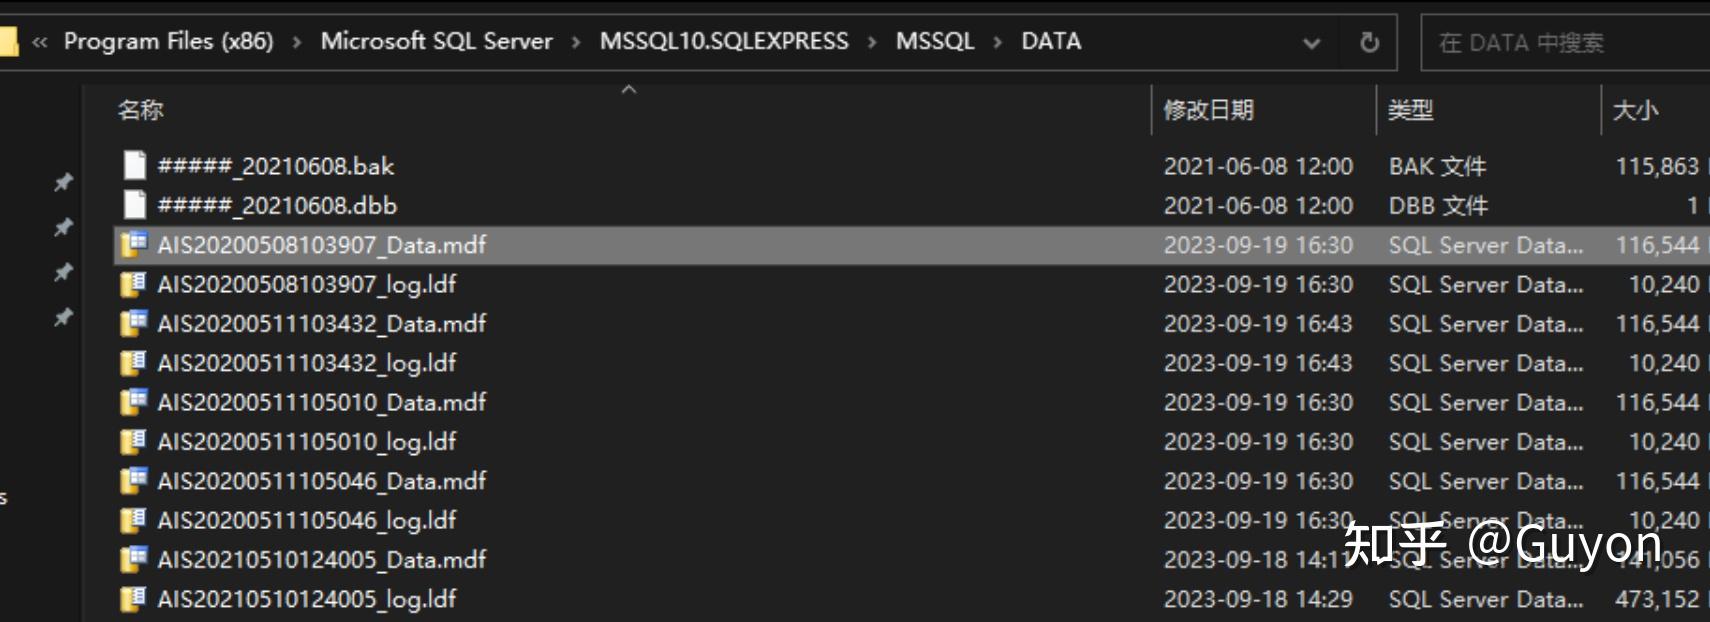Image resolution: width=1710 pixels, height=622 pixels.
Task: Sort by the 名称 column header
Action: coord(140,110)
